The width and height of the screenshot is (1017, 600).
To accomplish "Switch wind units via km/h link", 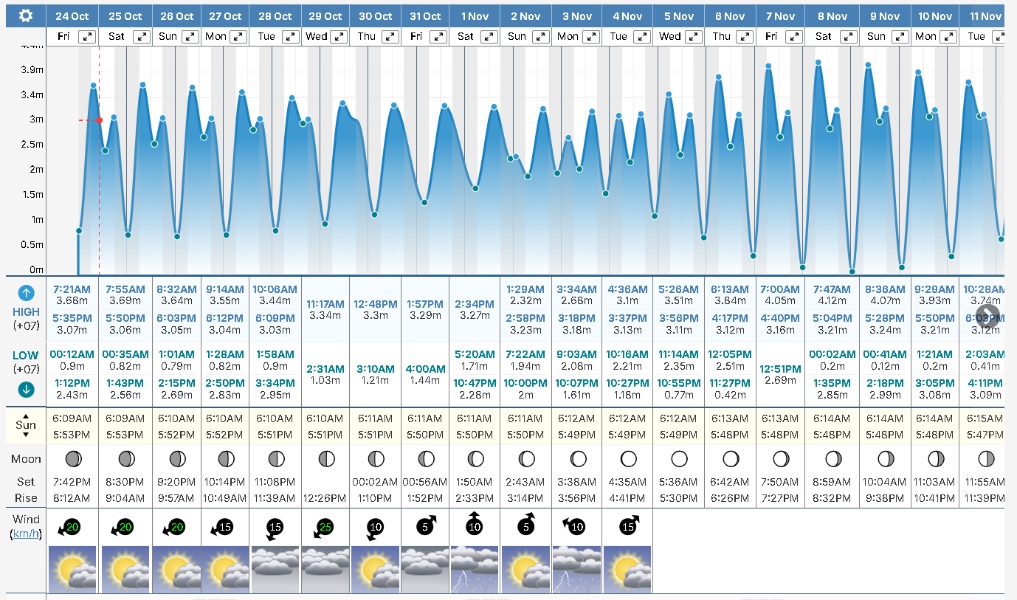I will click(26, 535).
